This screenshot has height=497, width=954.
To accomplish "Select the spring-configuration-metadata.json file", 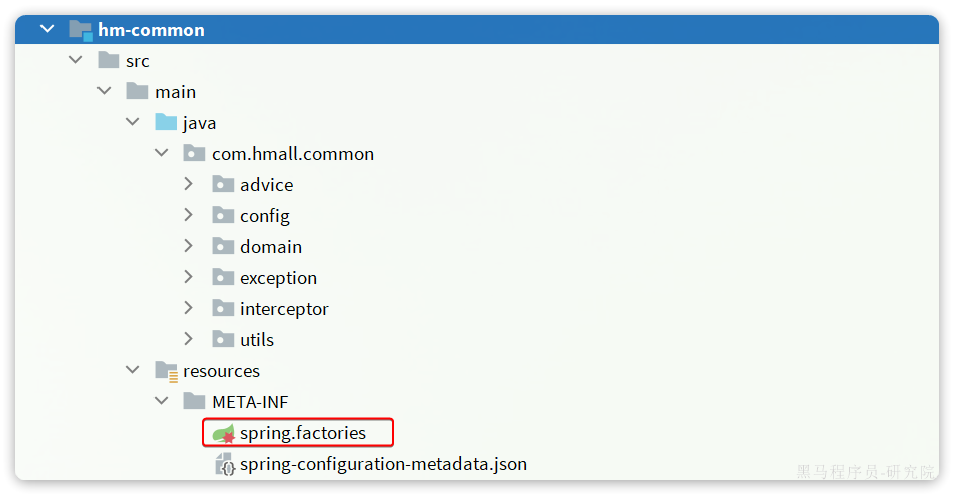I will (383, 465).
